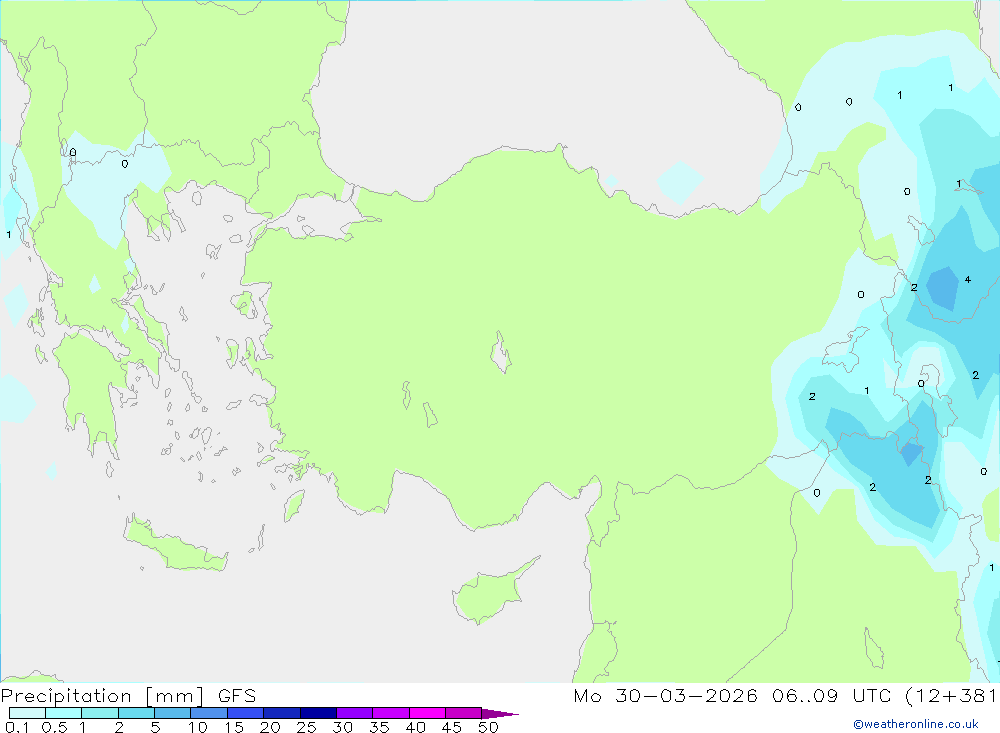This screenshot has height=733, width=1000.
Task: Click the '15' legend scale label
Action: tap(234, 727)
